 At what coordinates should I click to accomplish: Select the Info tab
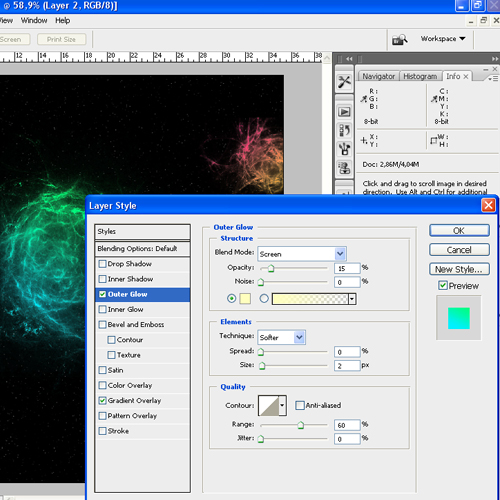(453, 76)
